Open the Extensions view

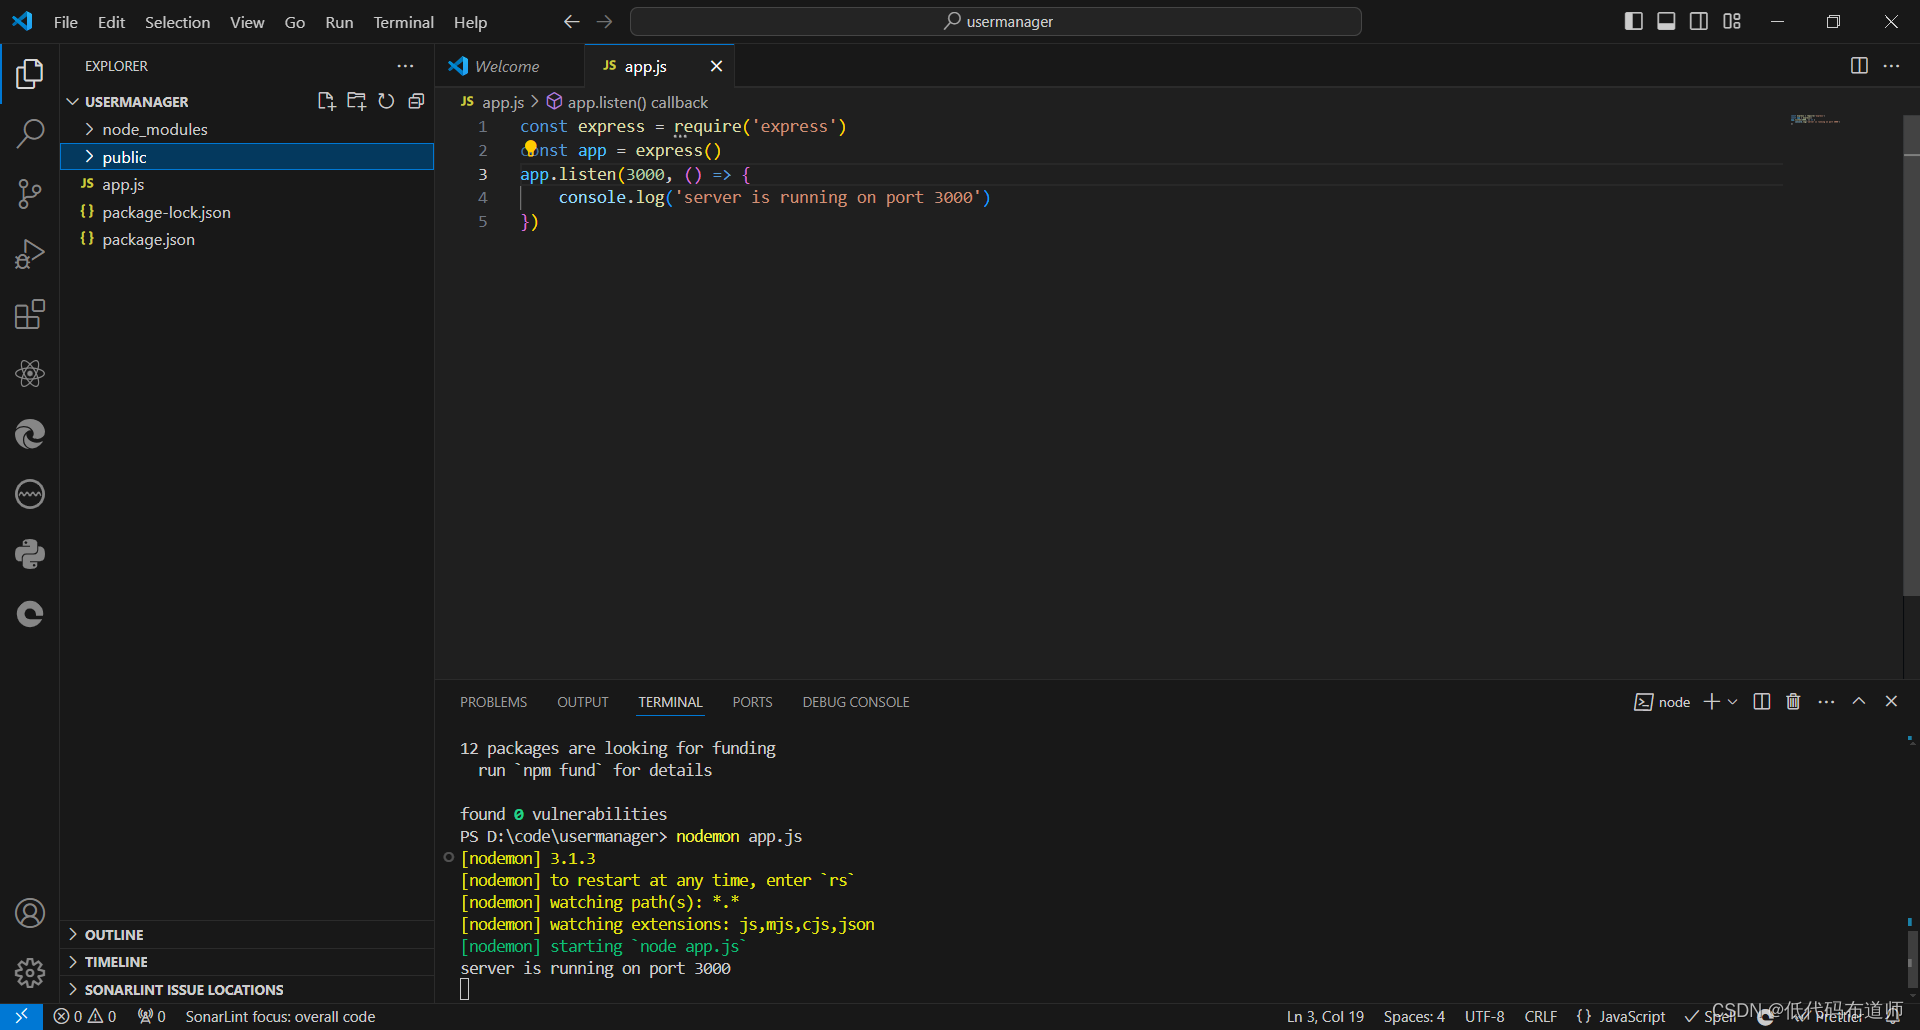[x=30, y=314]
